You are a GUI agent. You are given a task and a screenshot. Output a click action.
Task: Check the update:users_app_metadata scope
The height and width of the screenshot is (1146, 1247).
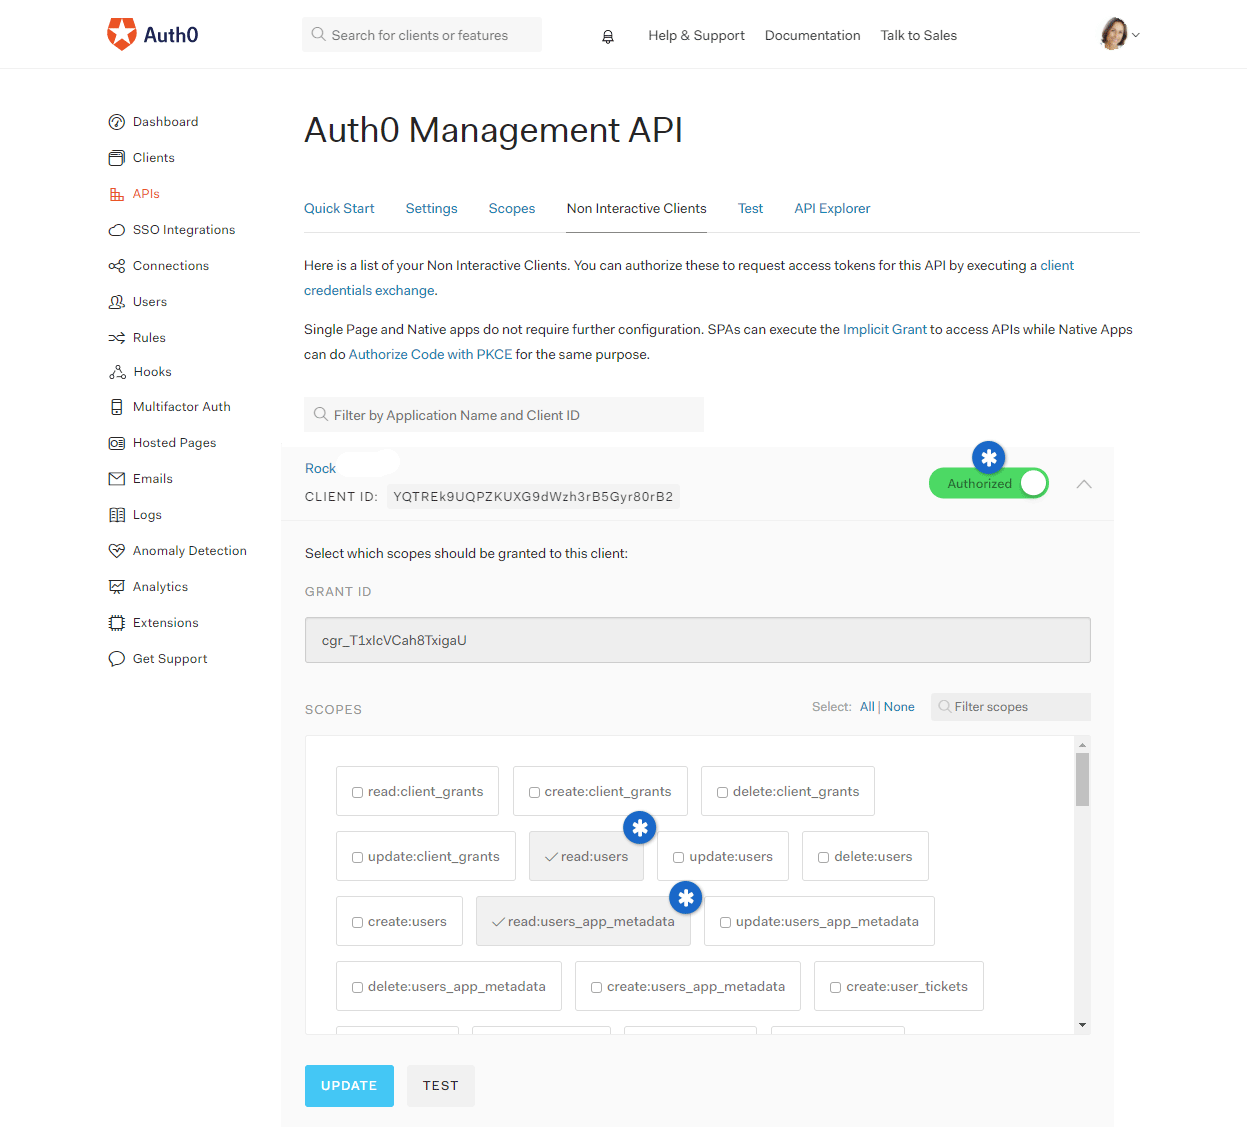point(725,922)
